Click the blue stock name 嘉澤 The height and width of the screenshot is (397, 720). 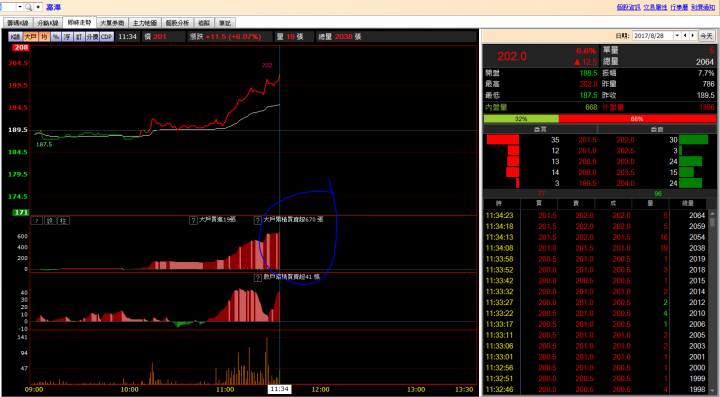pos(53,7)
